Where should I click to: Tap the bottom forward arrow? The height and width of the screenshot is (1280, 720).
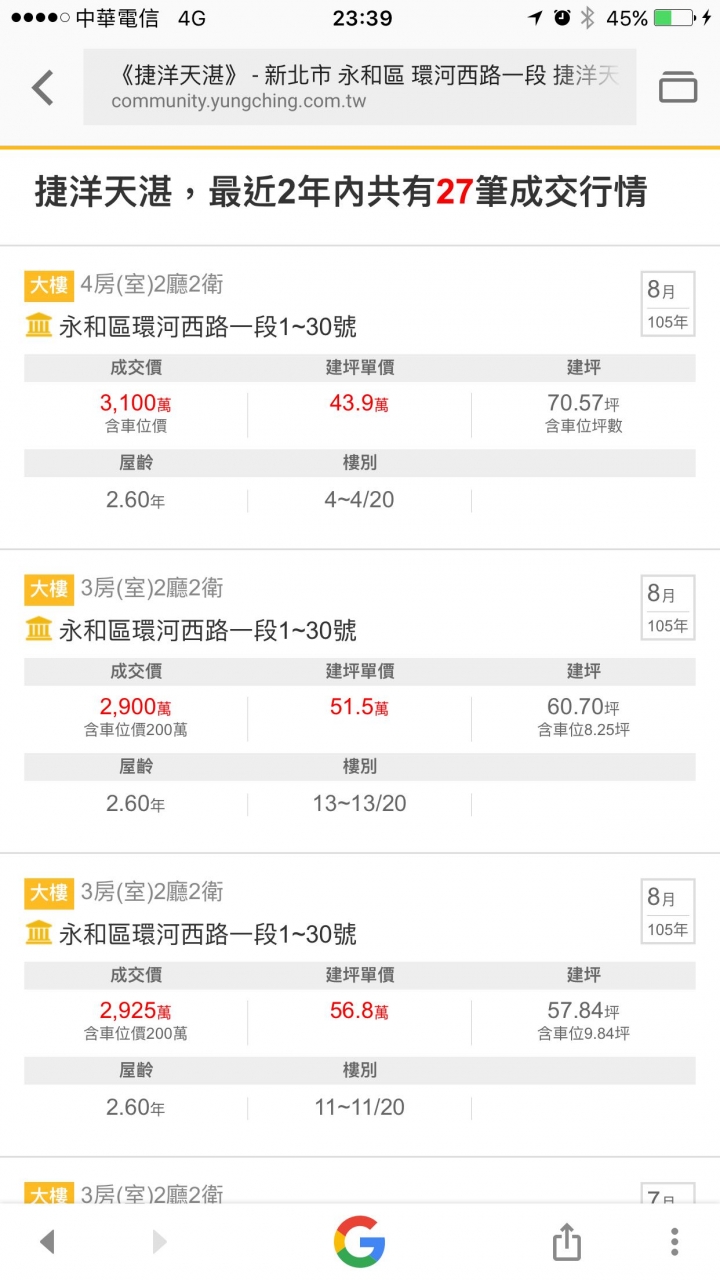pos(159,1242)
